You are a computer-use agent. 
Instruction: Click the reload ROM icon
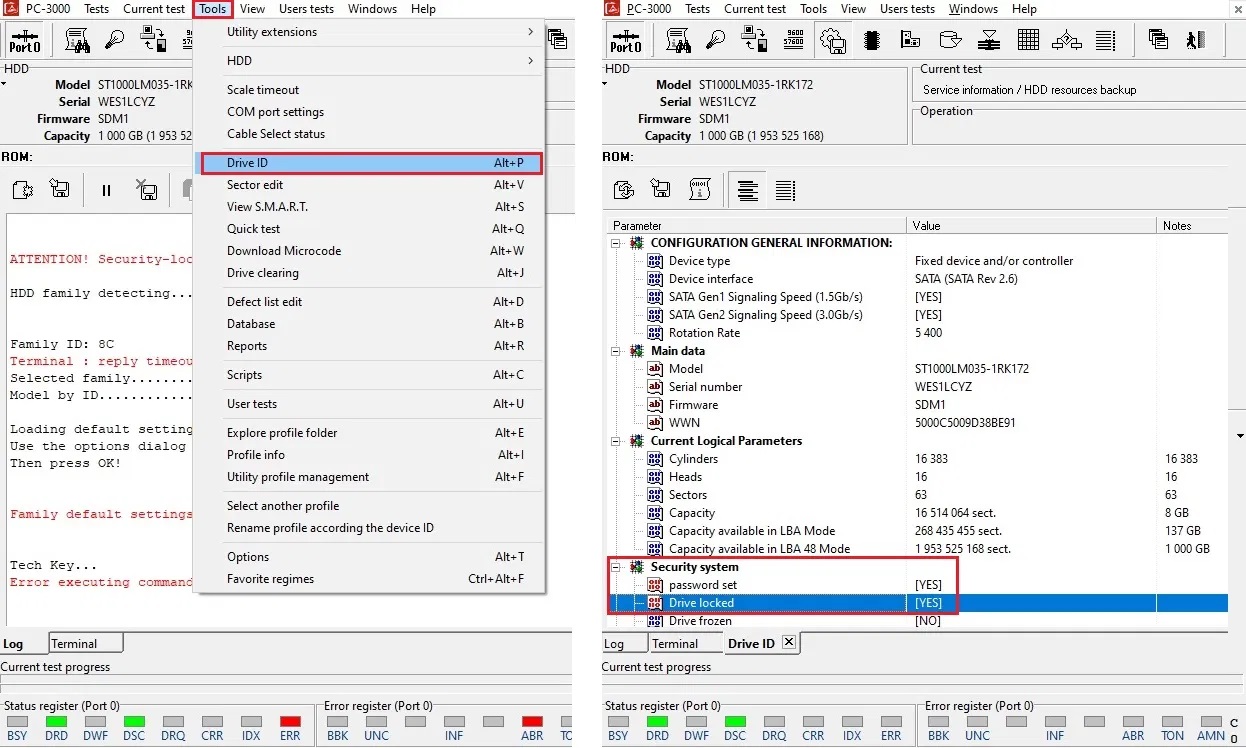coord(624,188)
